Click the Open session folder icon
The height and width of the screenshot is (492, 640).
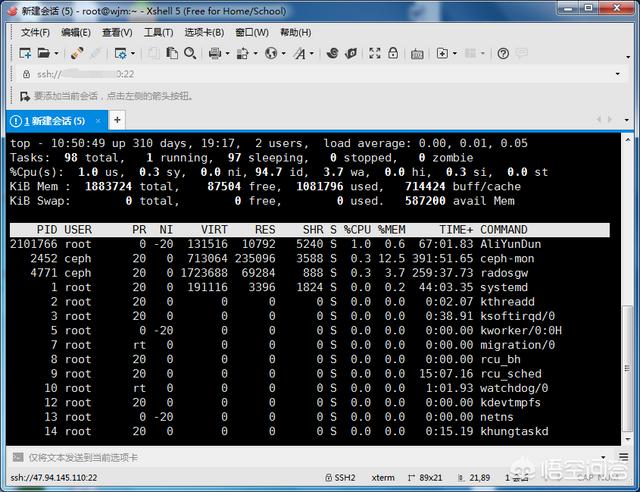(x=43, y=53)
